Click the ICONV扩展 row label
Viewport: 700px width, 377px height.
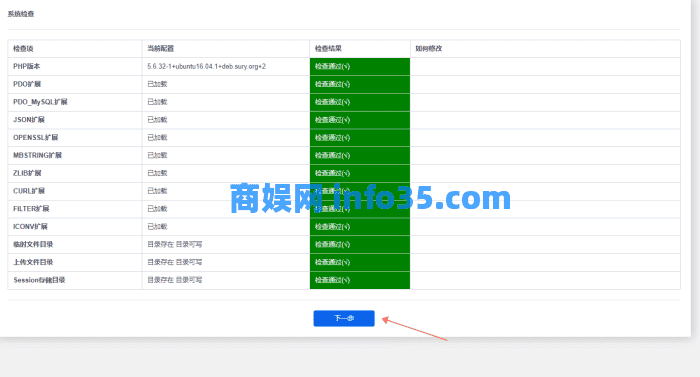pyautogui.click(x=30, y=226)
